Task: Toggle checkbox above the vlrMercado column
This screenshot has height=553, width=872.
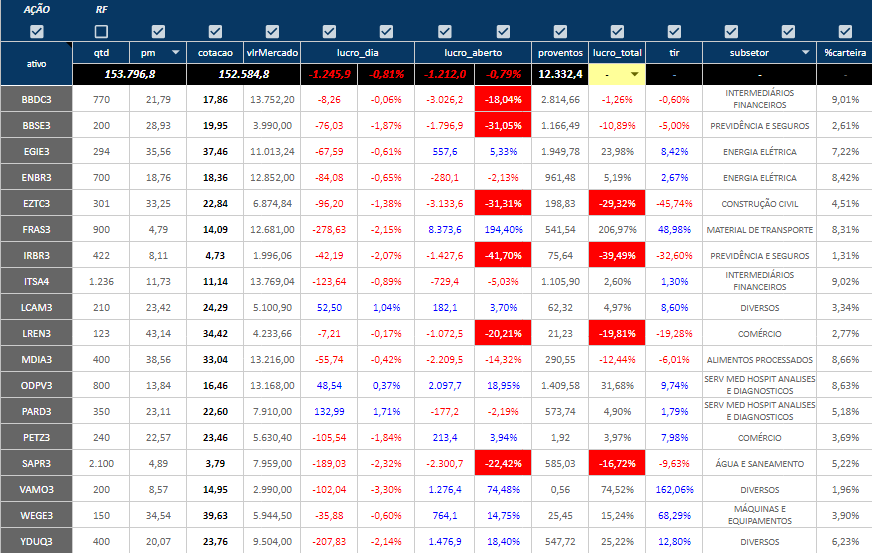Action: (272, 32)
